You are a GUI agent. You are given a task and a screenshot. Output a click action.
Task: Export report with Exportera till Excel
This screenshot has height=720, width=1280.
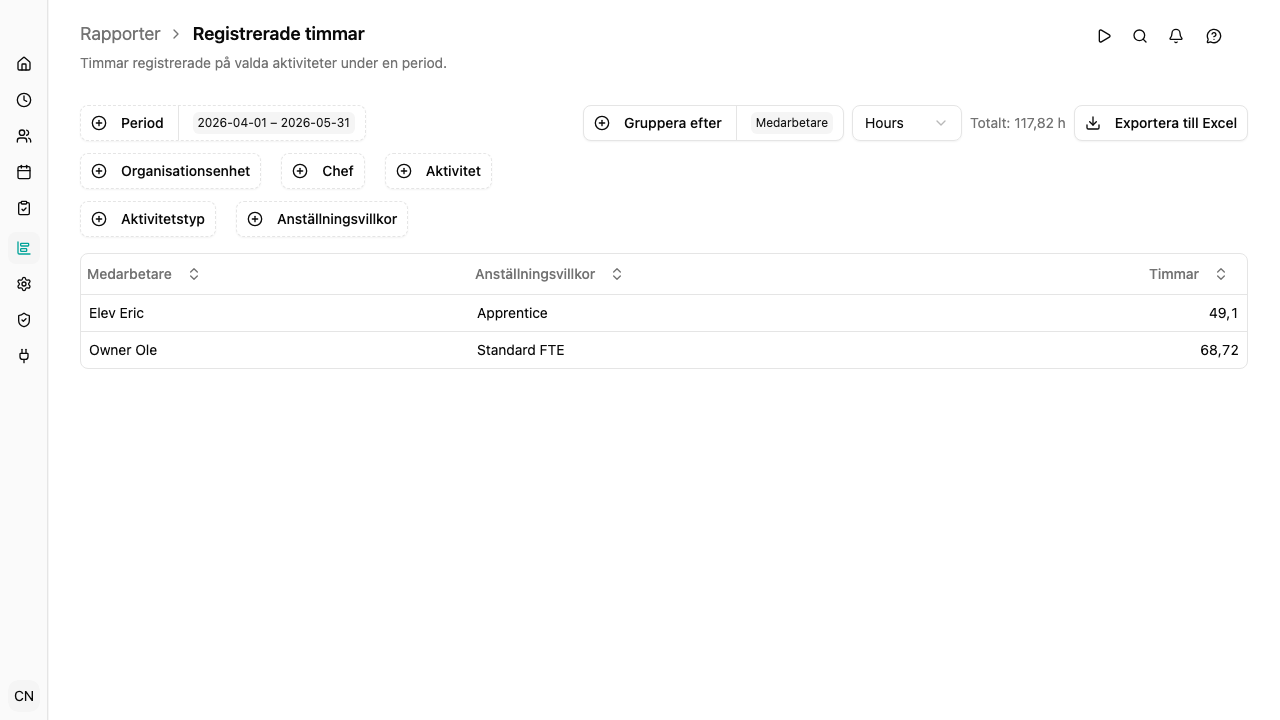coord(1161,123)
